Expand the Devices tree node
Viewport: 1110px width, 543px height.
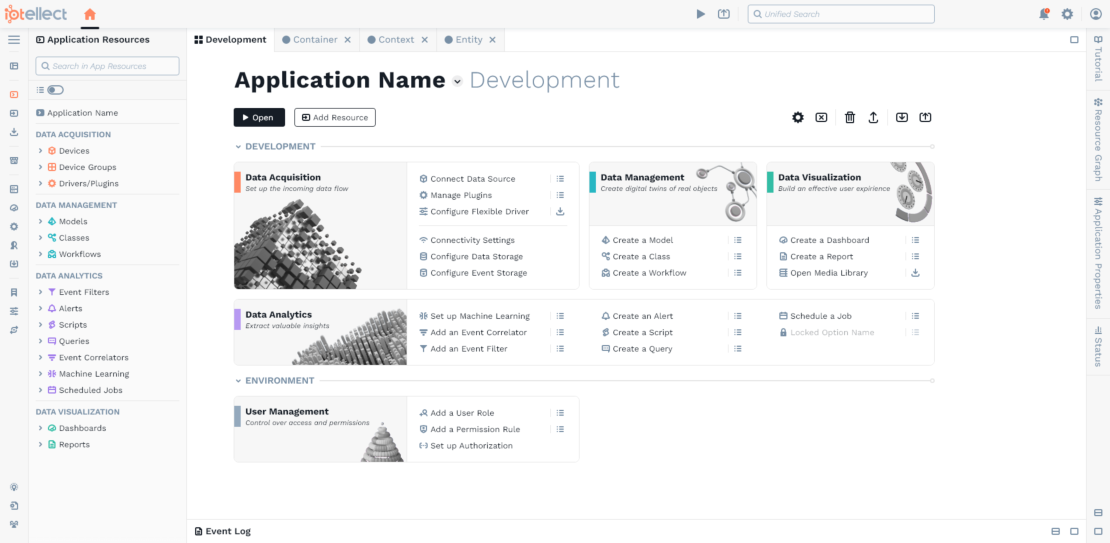(40, 151)
